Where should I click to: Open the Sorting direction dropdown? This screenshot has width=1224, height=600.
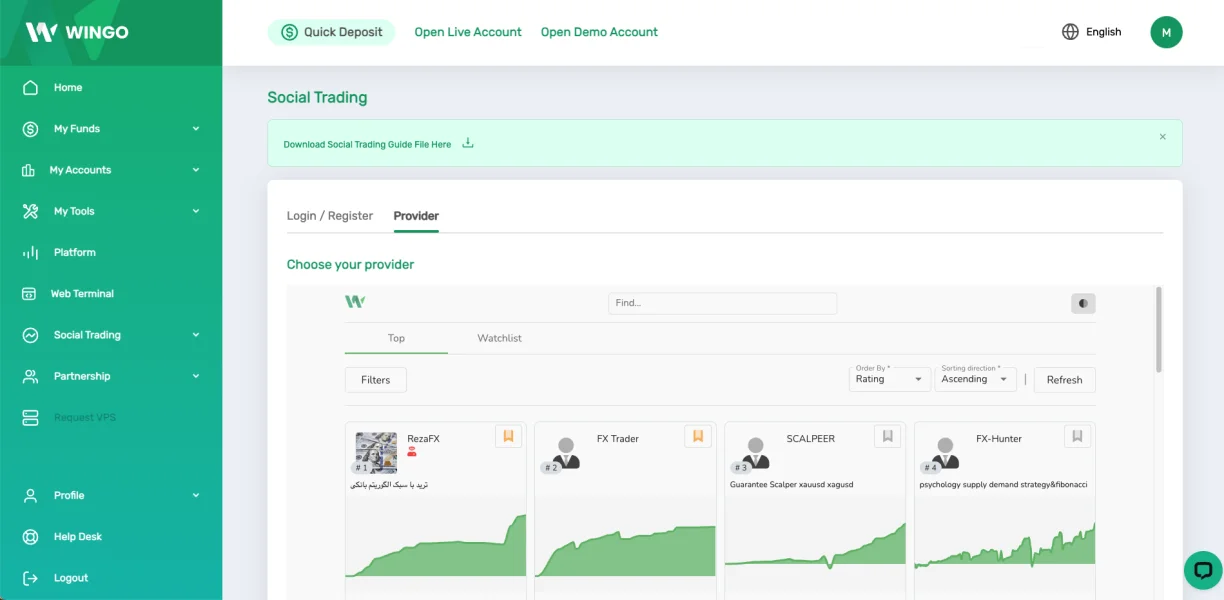(975, 380)
